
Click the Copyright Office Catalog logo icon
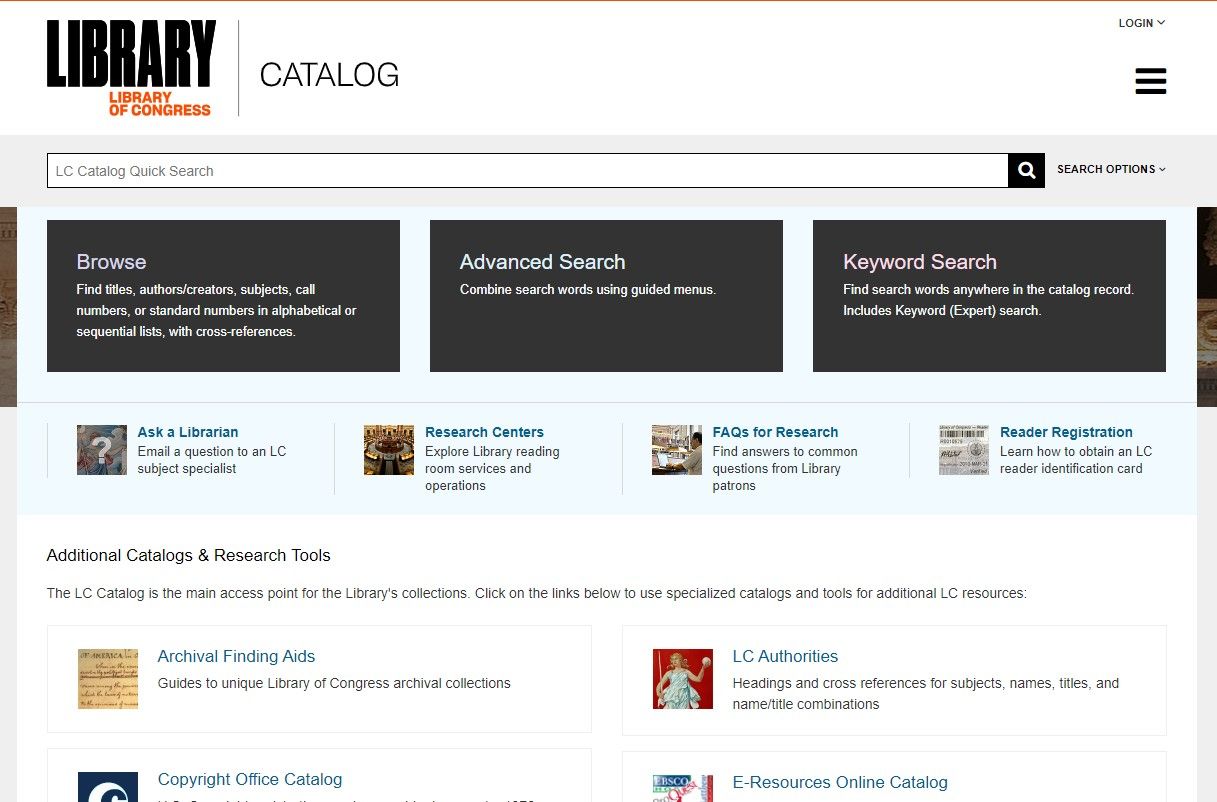click(x=108, y=787)
